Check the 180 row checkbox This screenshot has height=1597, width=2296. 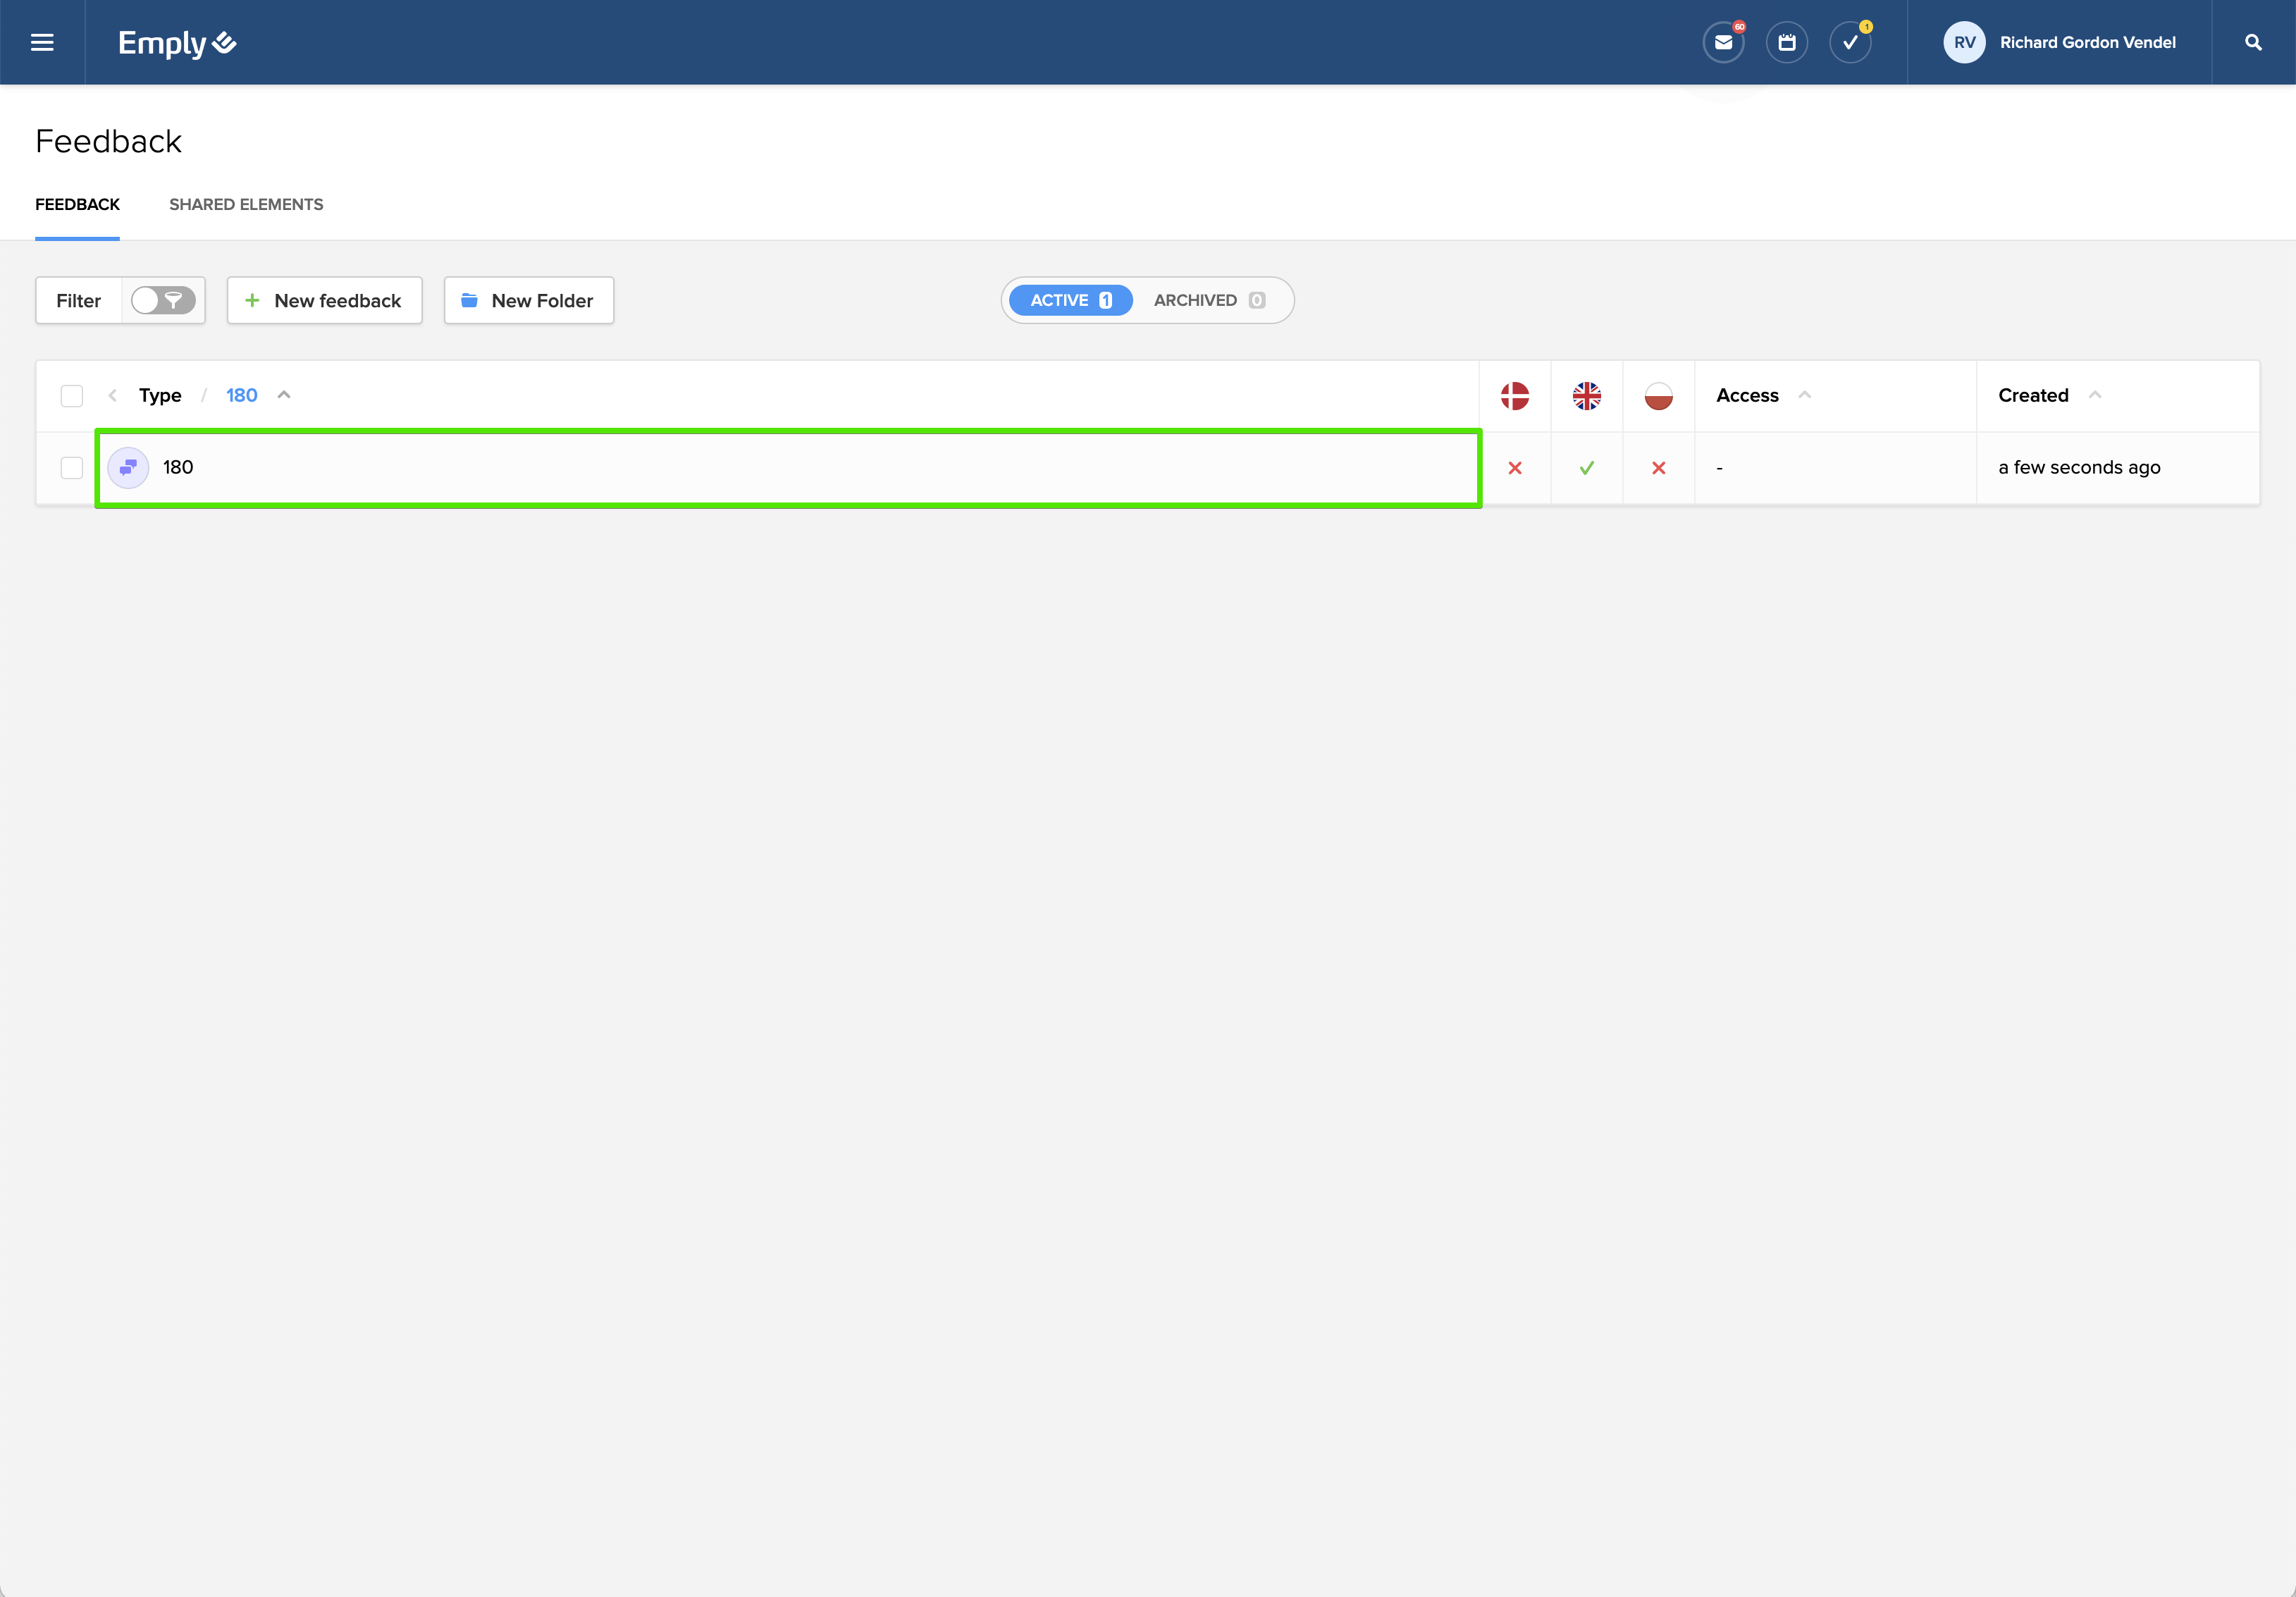(x=72, y=468)
